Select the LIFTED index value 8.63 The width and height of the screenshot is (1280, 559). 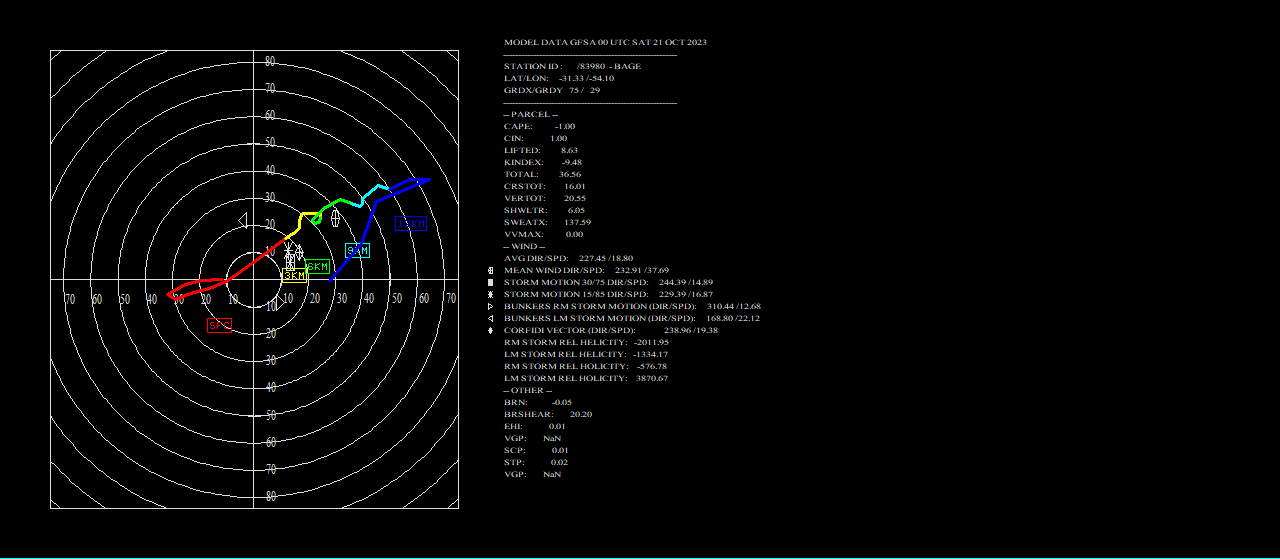[x=569, y=150]
